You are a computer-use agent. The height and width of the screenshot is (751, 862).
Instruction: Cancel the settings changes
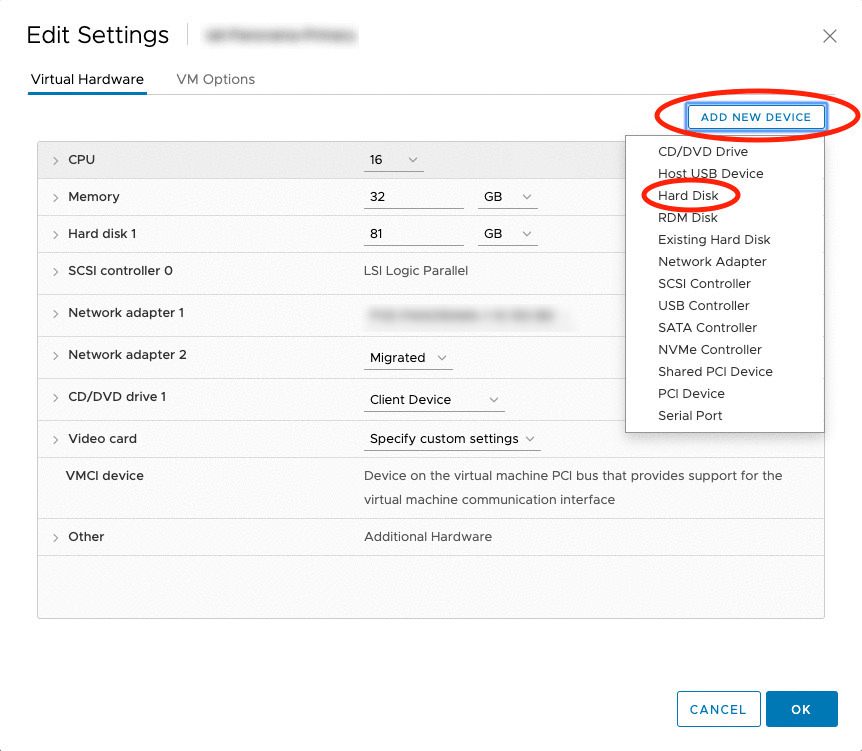[x=718, y=709]
